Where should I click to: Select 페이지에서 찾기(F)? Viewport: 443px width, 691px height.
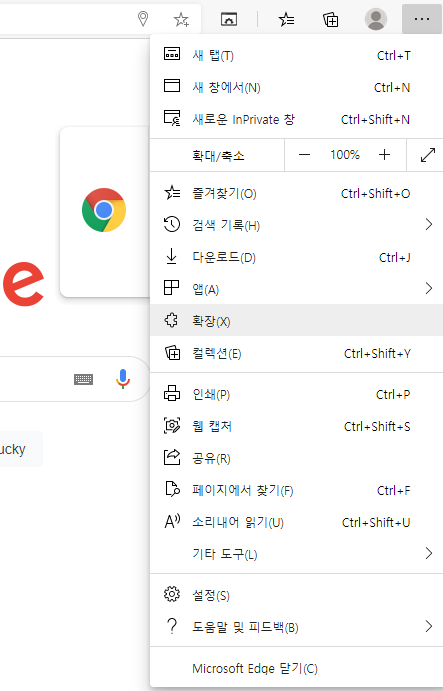click(296, 490)
